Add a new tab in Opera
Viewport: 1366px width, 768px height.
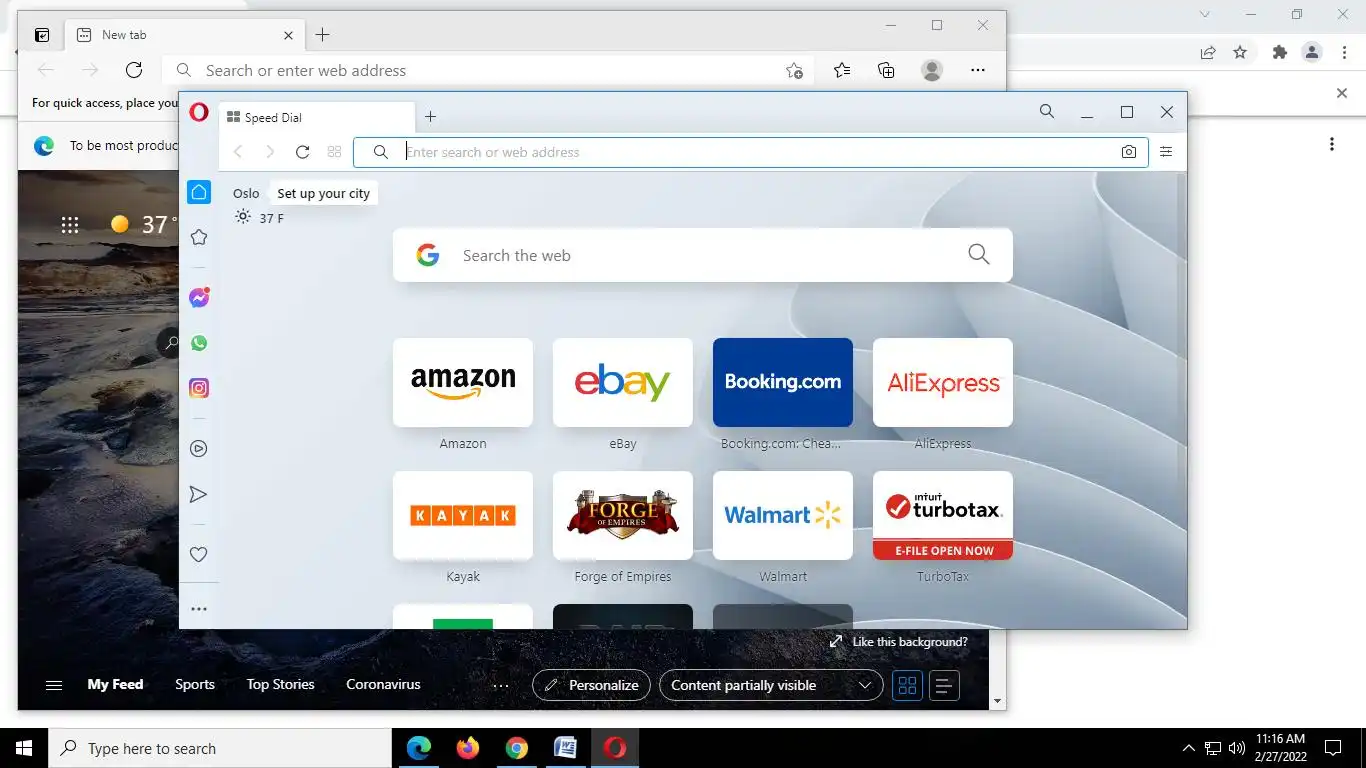click(430, 117)
